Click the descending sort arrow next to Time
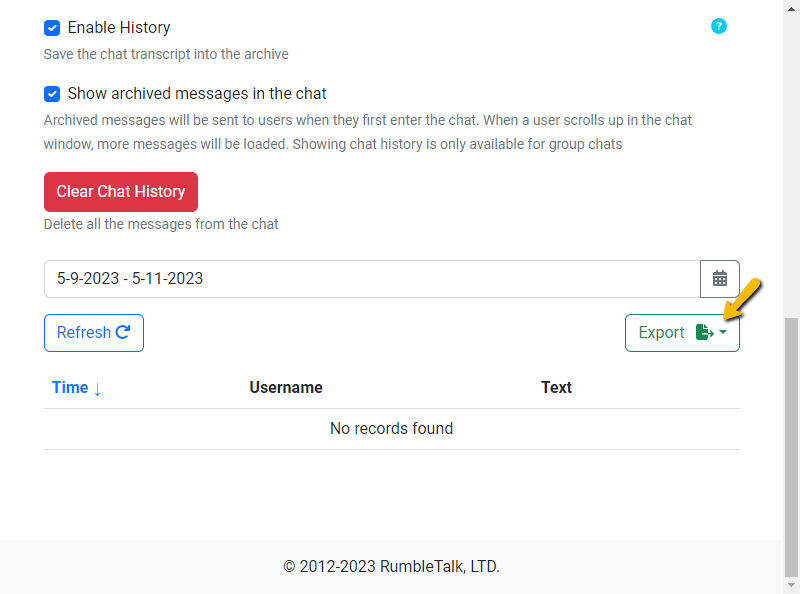Screen dimensions: 800x594 point(98,387)
